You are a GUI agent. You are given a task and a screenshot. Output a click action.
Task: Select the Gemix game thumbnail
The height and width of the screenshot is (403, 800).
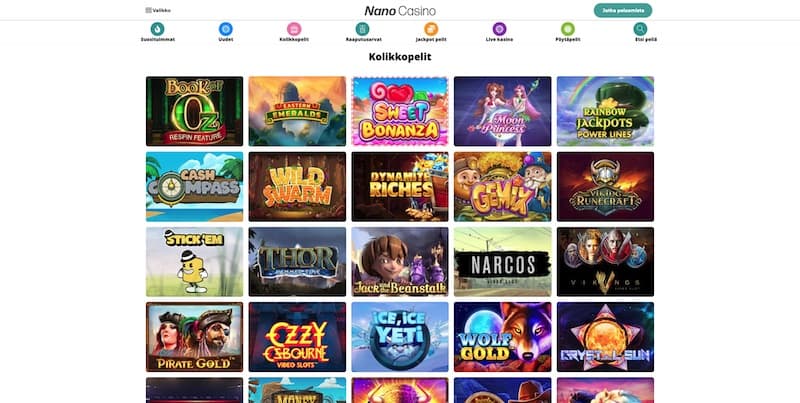coord(503,187)
